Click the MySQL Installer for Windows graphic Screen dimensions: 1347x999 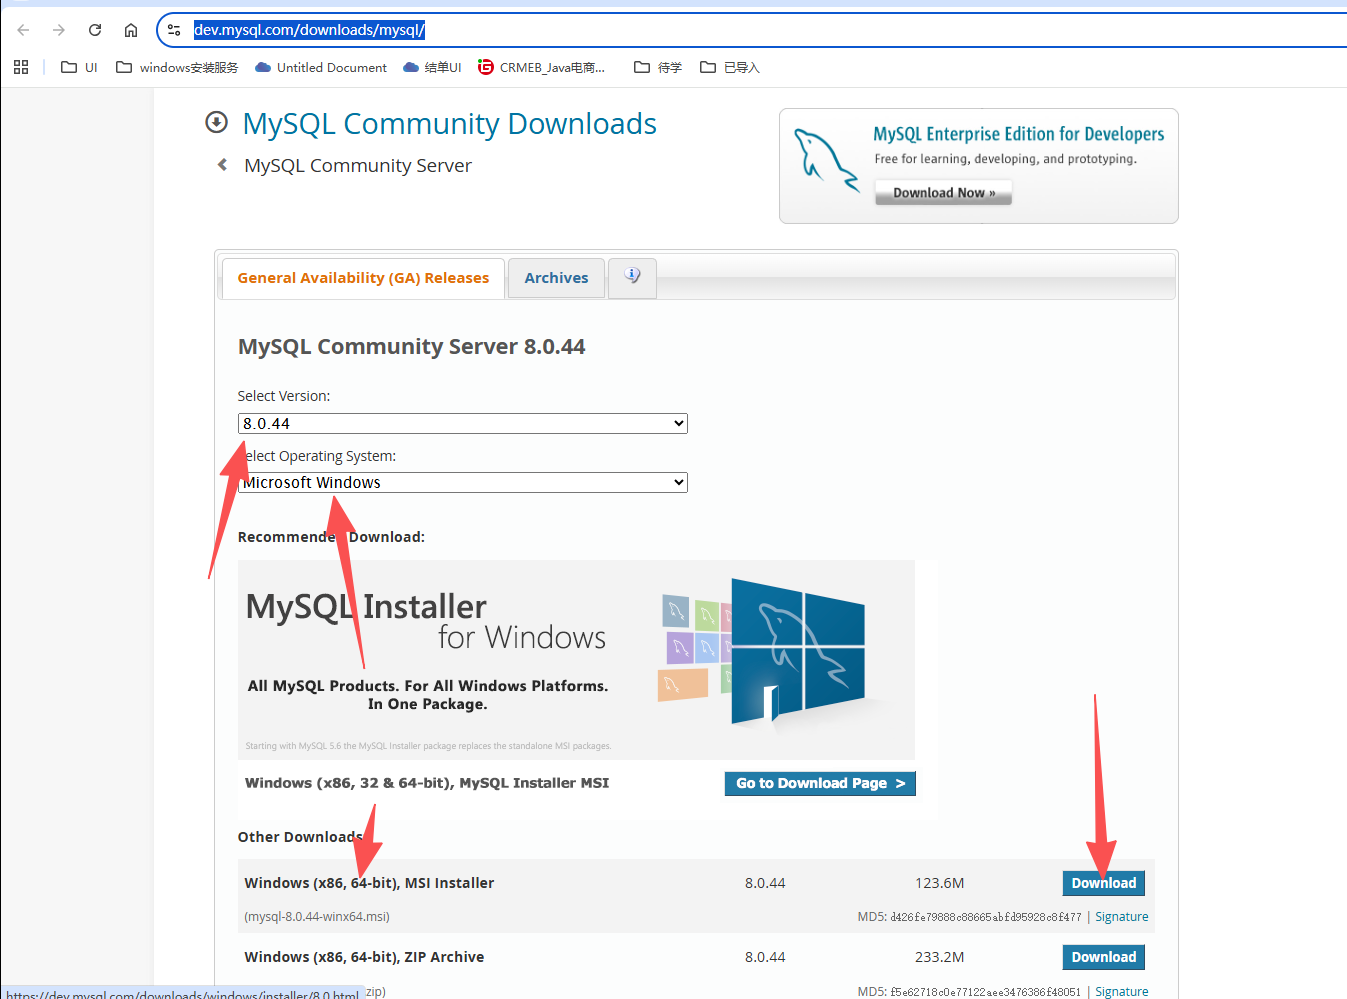pyautogui.click(x=576, y=659)
